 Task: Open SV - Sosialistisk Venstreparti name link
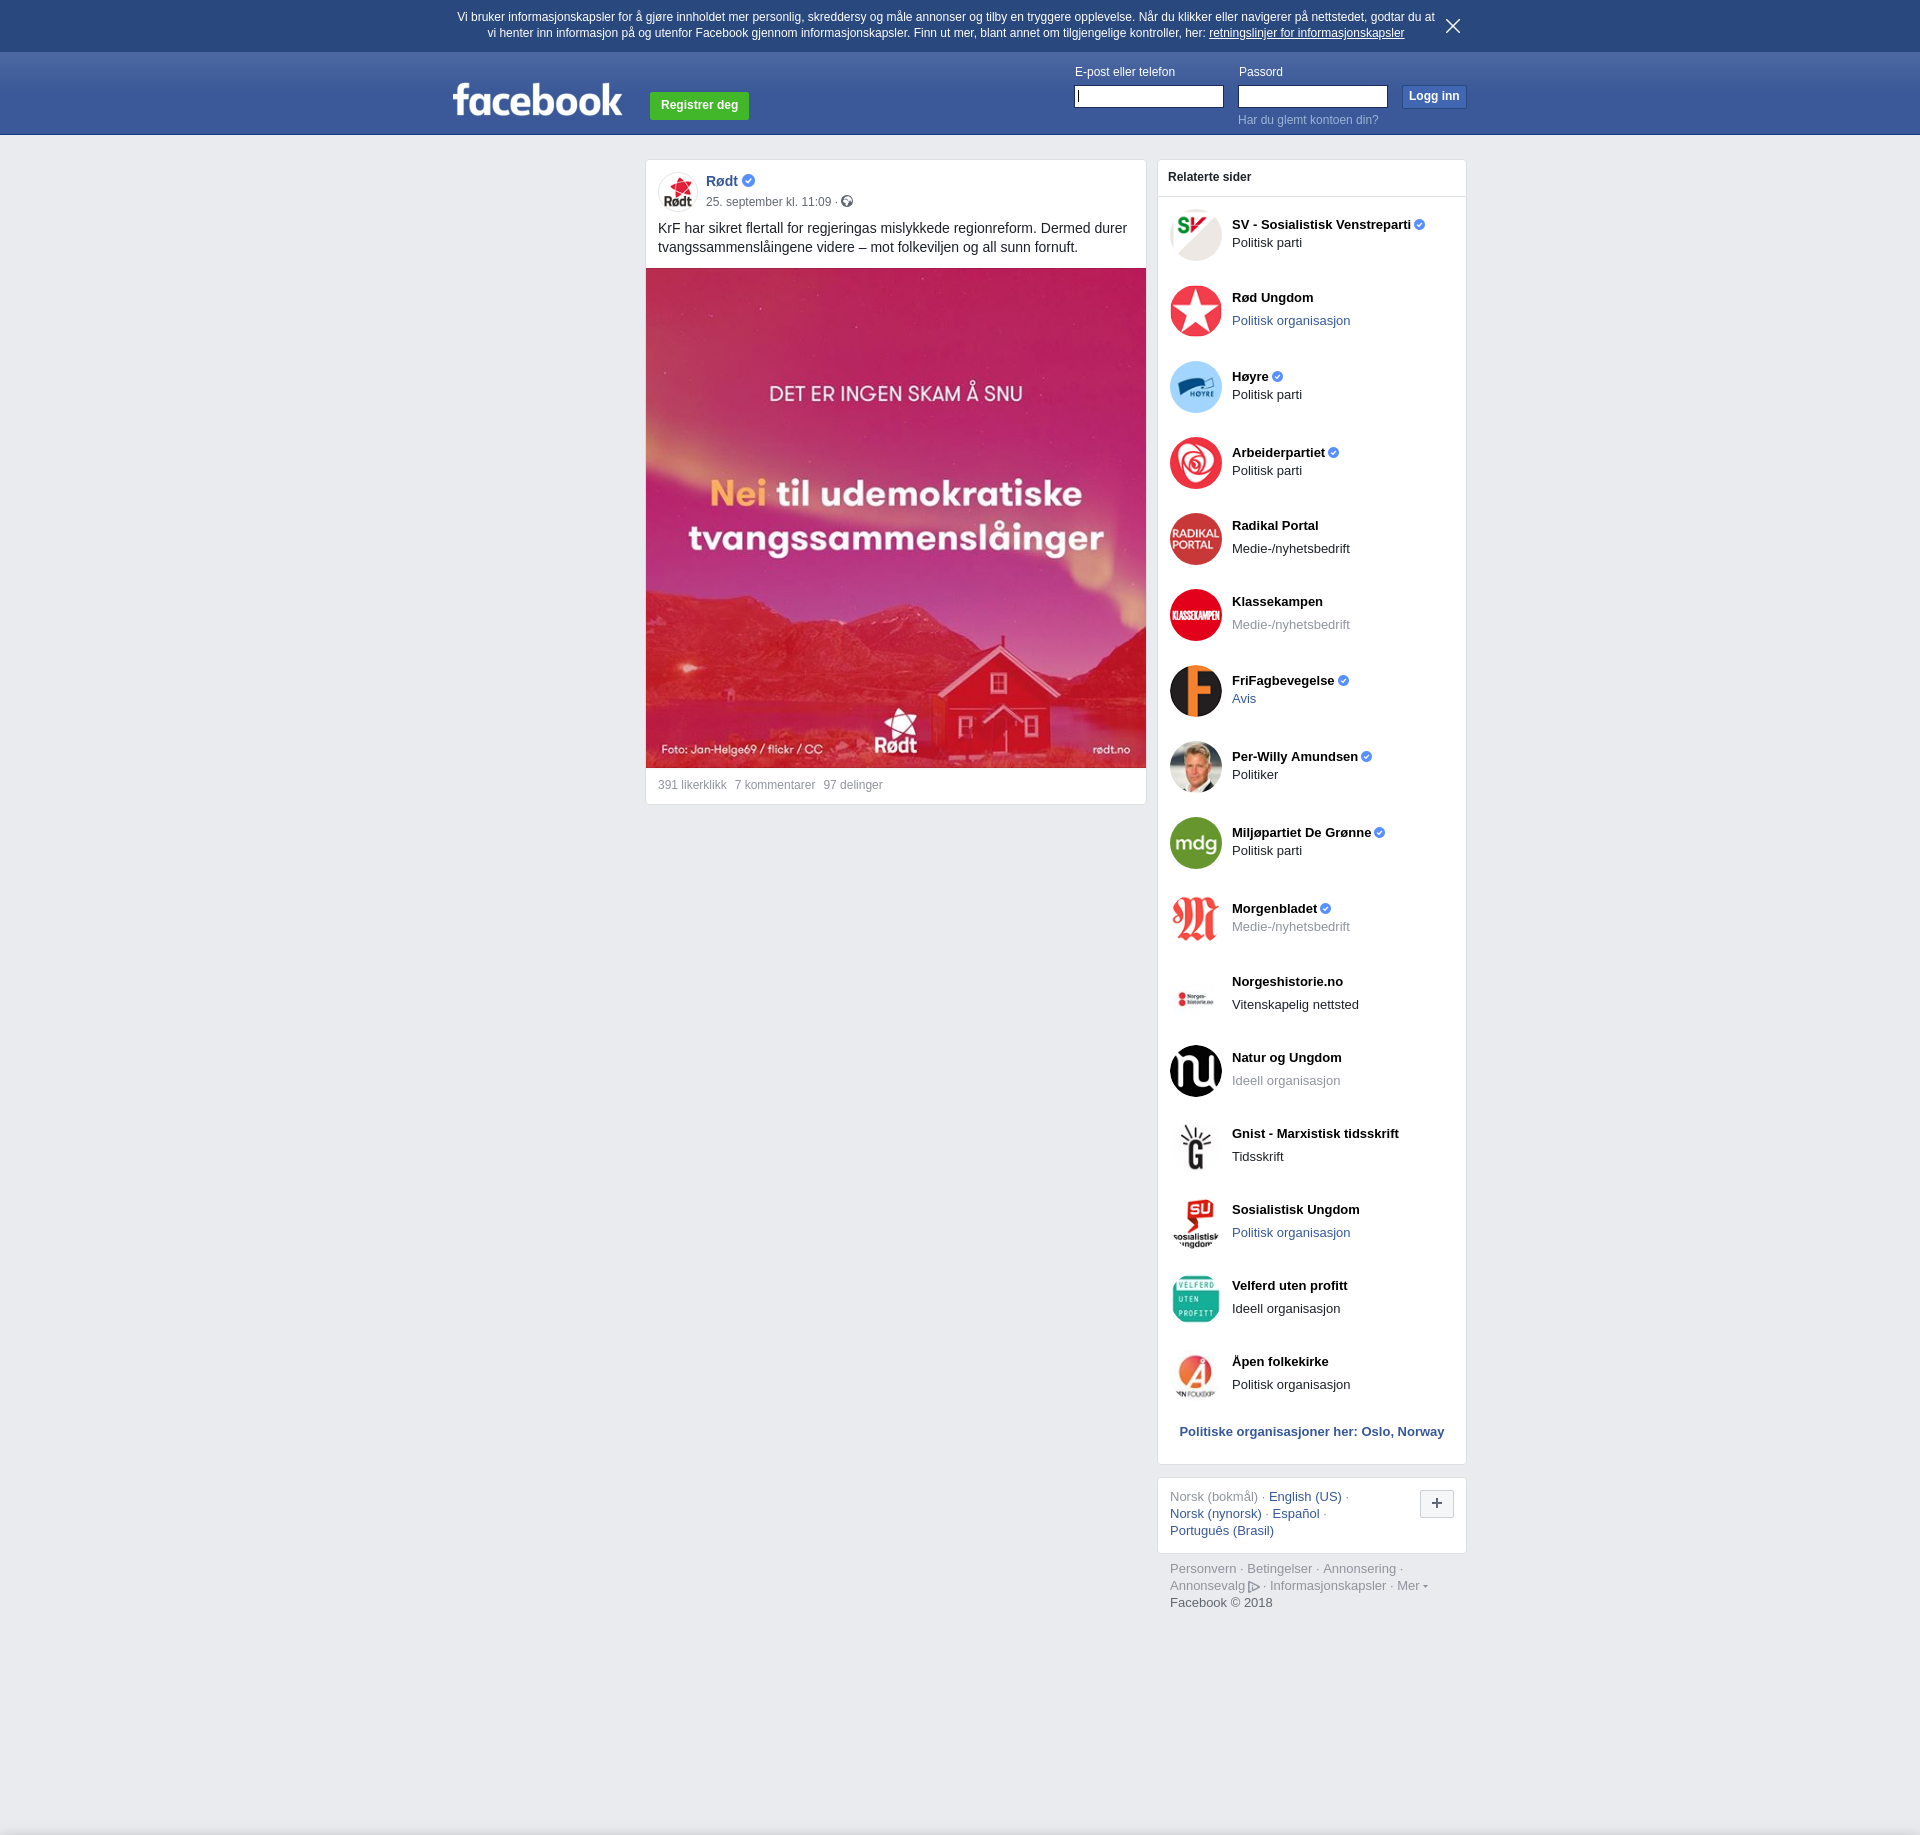[x=1321, y=225]
